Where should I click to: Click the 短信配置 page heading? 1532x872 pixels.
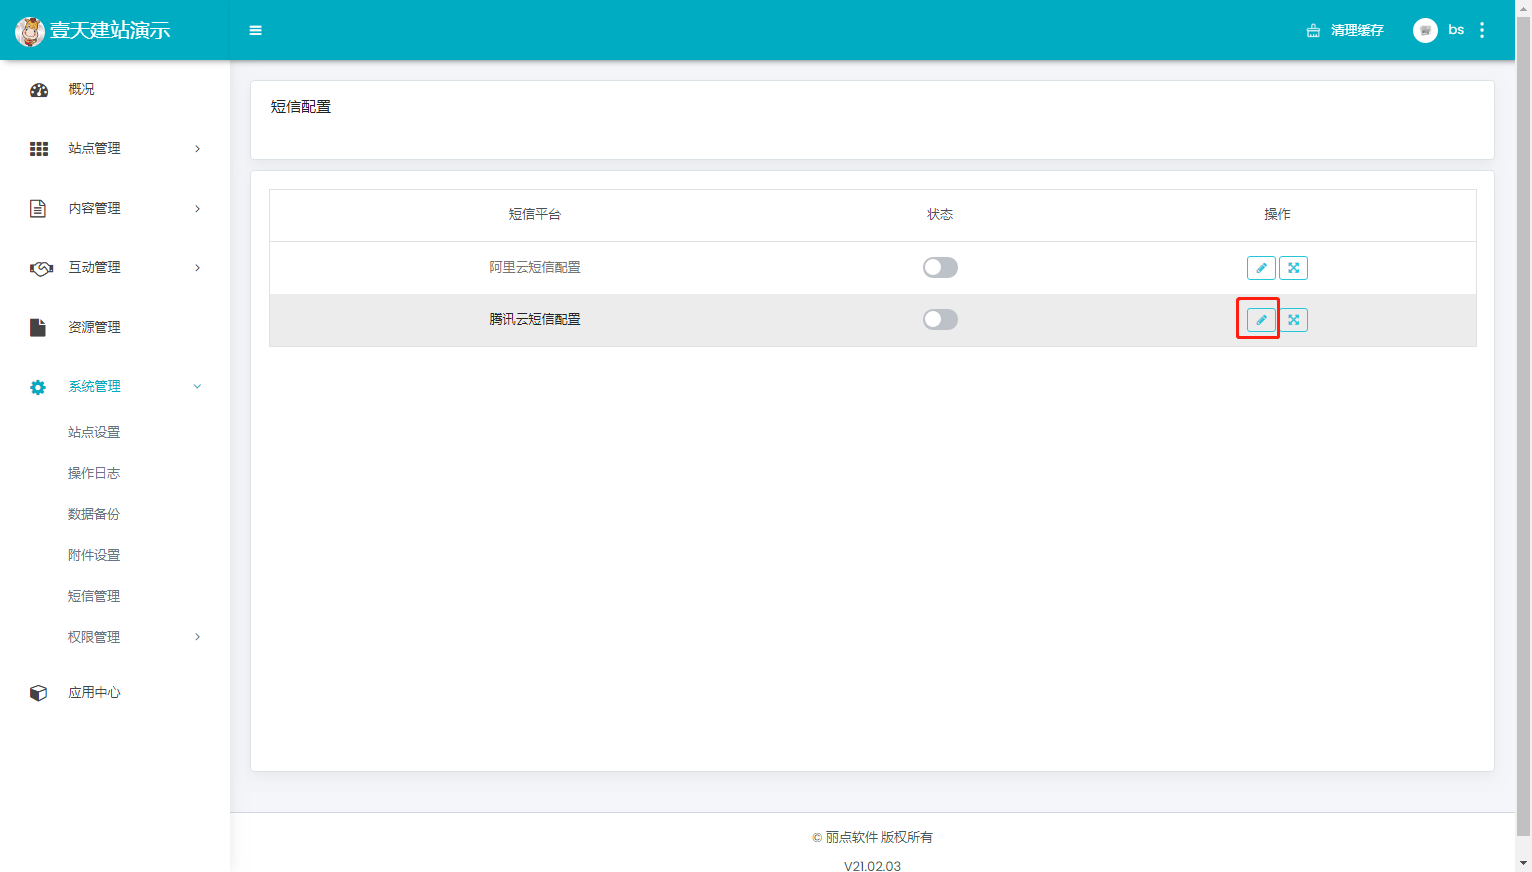tap(301, 107)
